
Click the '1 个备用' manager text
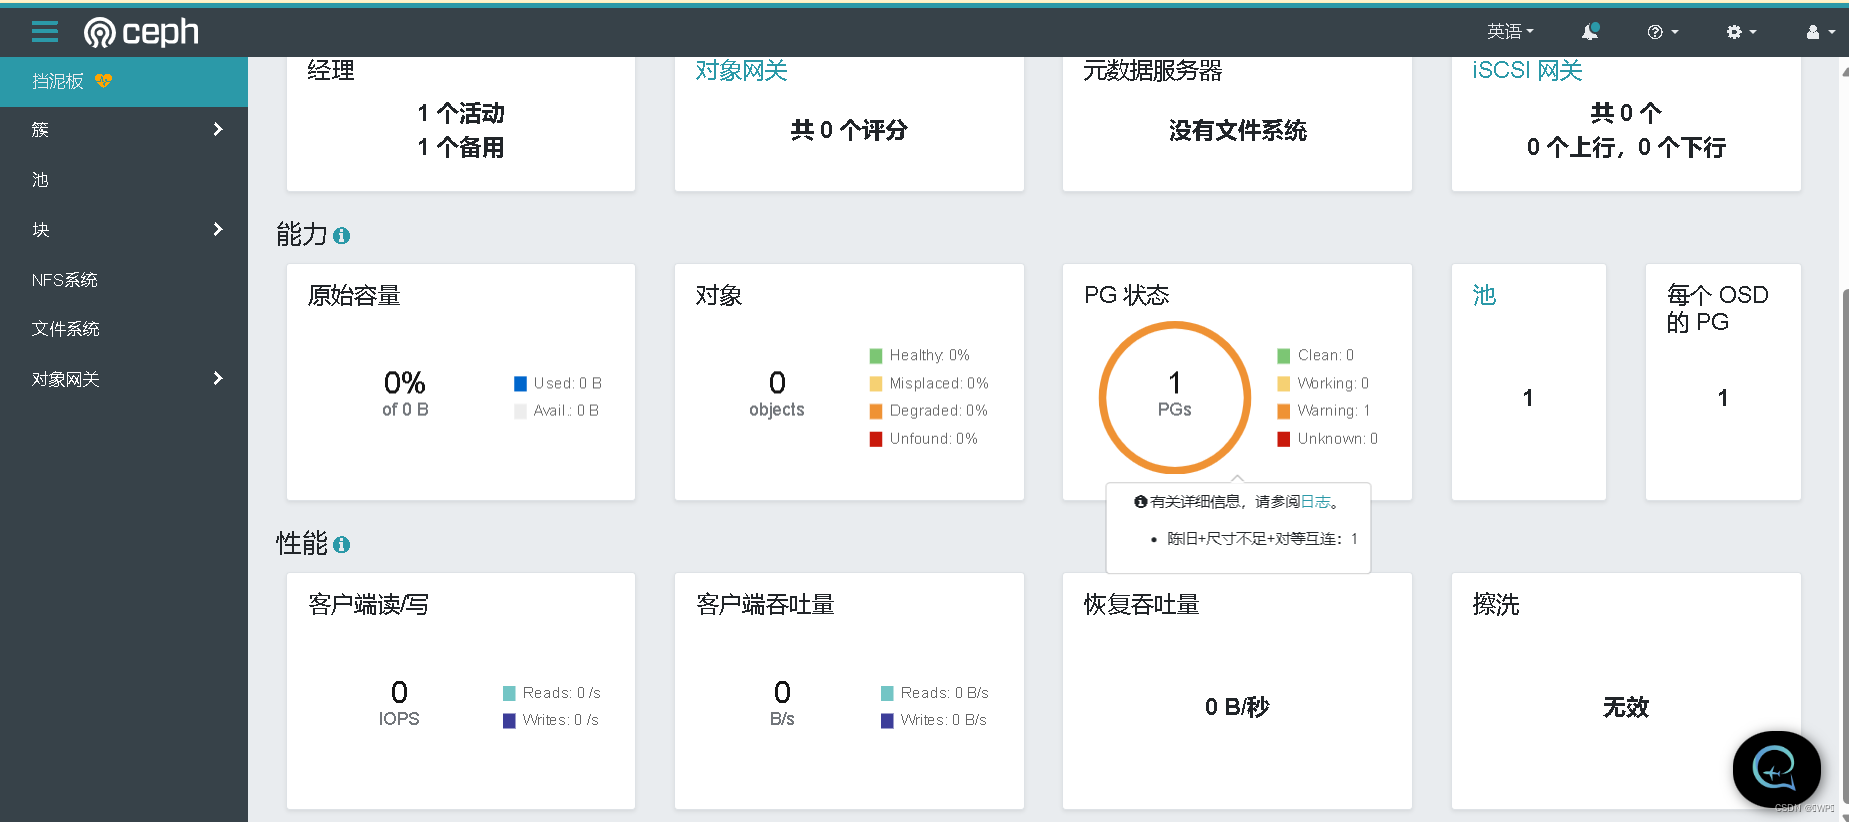461,147
